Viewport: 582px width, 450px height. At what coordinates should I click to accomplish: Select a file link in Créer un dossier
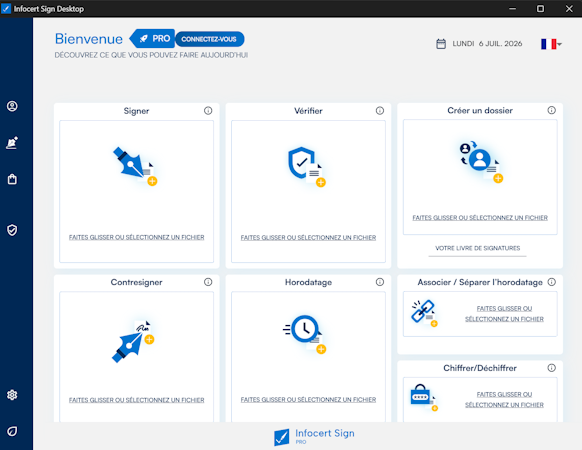pos(480,218)
